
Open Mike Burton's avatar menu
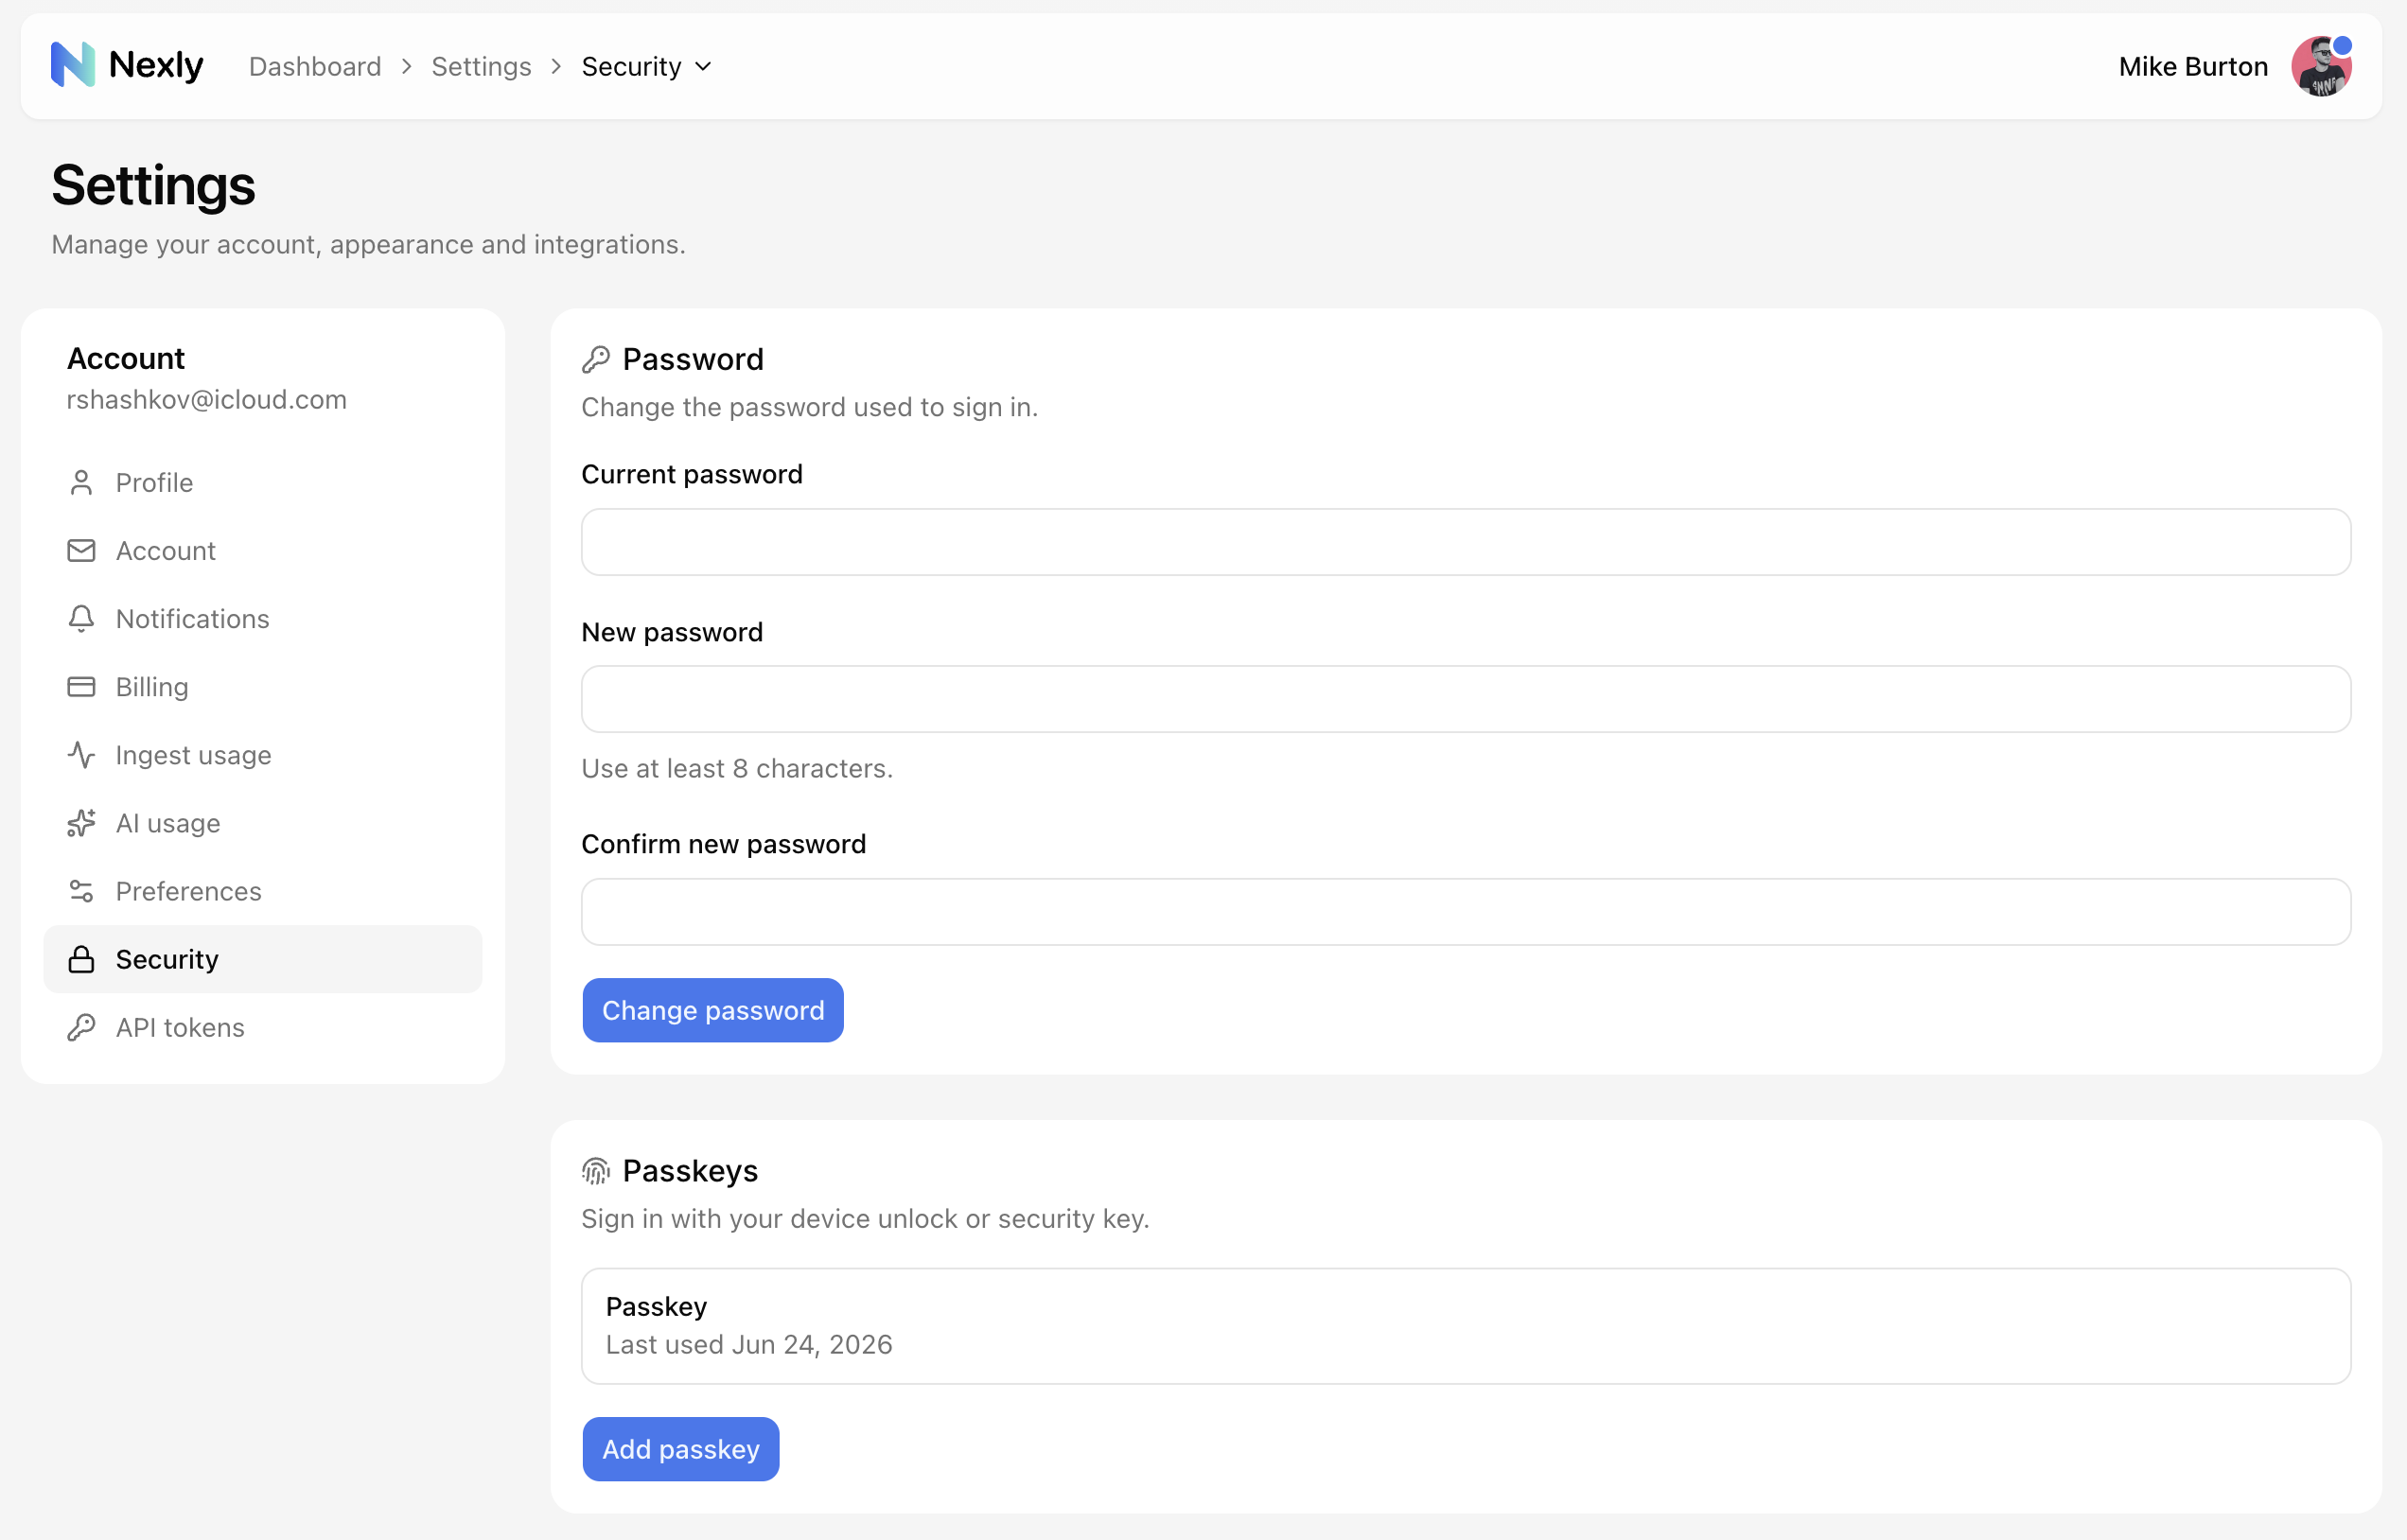pos(2321,66)
